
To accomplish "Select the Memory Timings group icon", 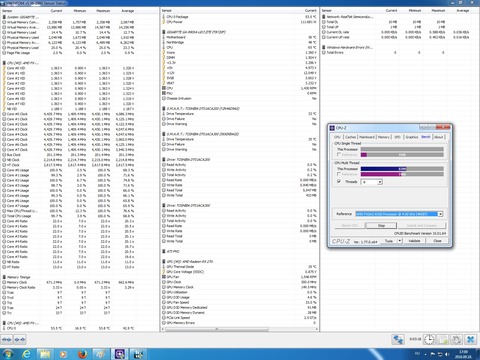I will pyautogui.click(x=4, y=277).
